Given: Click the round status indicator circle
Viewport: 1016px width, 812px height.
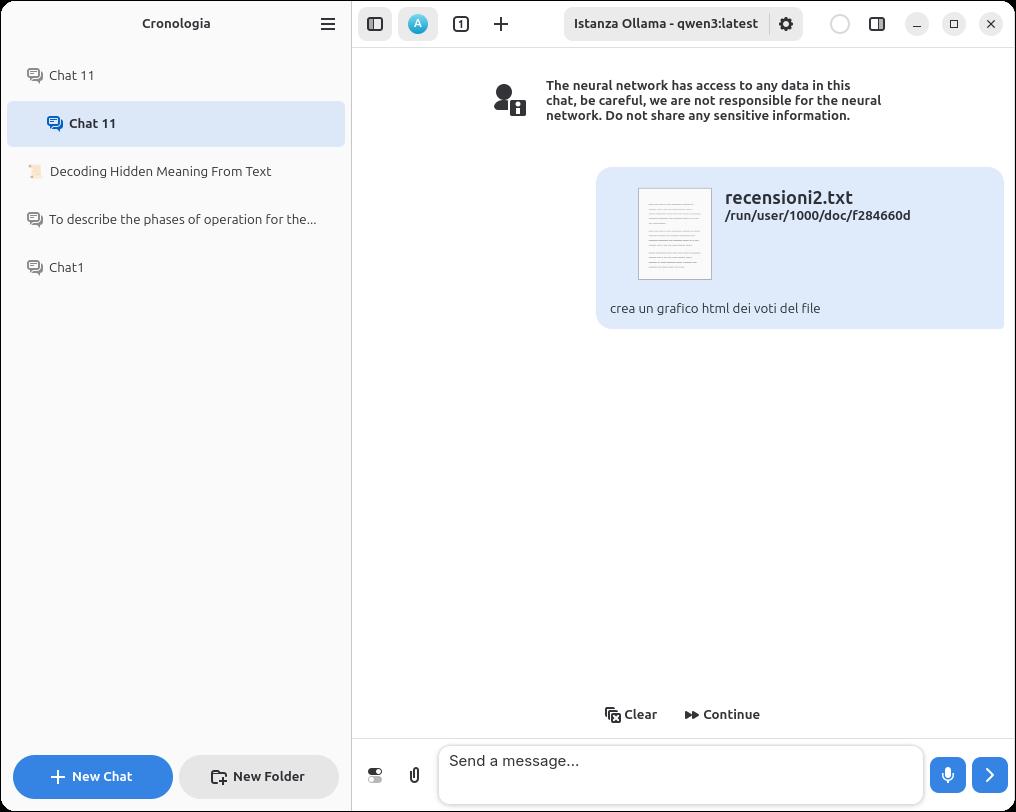Looking at the screenshot, I should tap(840, 24).
